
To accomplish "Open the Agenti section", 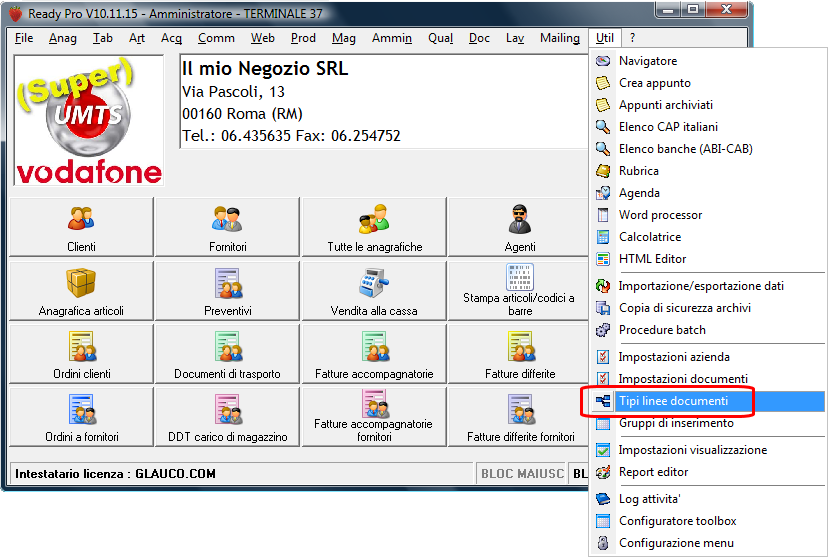I will [x=520, y=227].
